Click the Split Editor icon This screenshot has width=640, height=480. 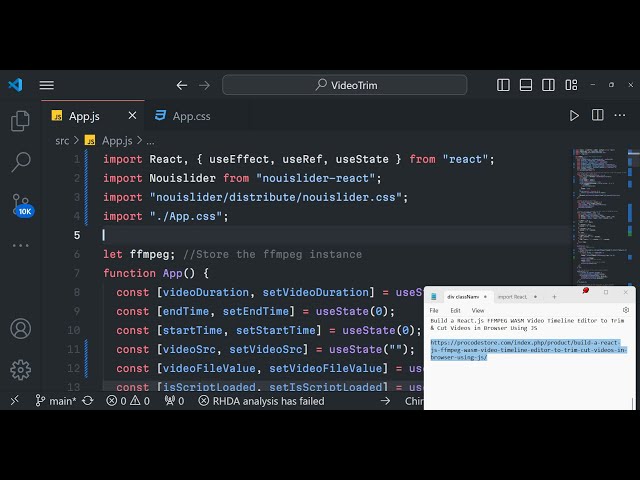click(x=598, y=116)
